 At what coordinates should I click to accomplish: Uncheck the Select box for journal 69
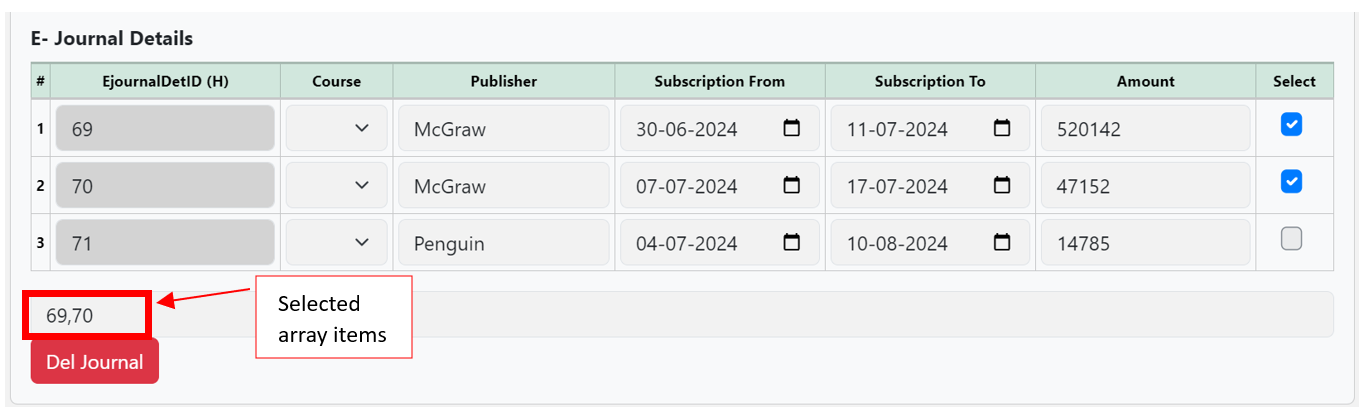[x=1292, y=124]
